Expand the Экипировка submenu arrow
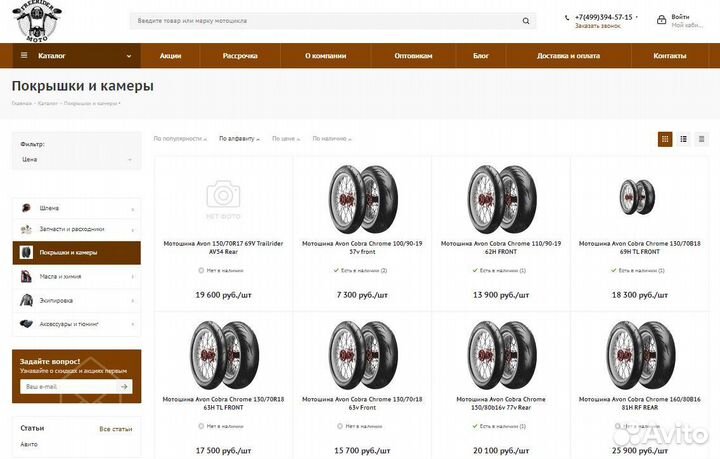Image resolution: width=720 pixels, height=459 pixels. pos(133,301)
